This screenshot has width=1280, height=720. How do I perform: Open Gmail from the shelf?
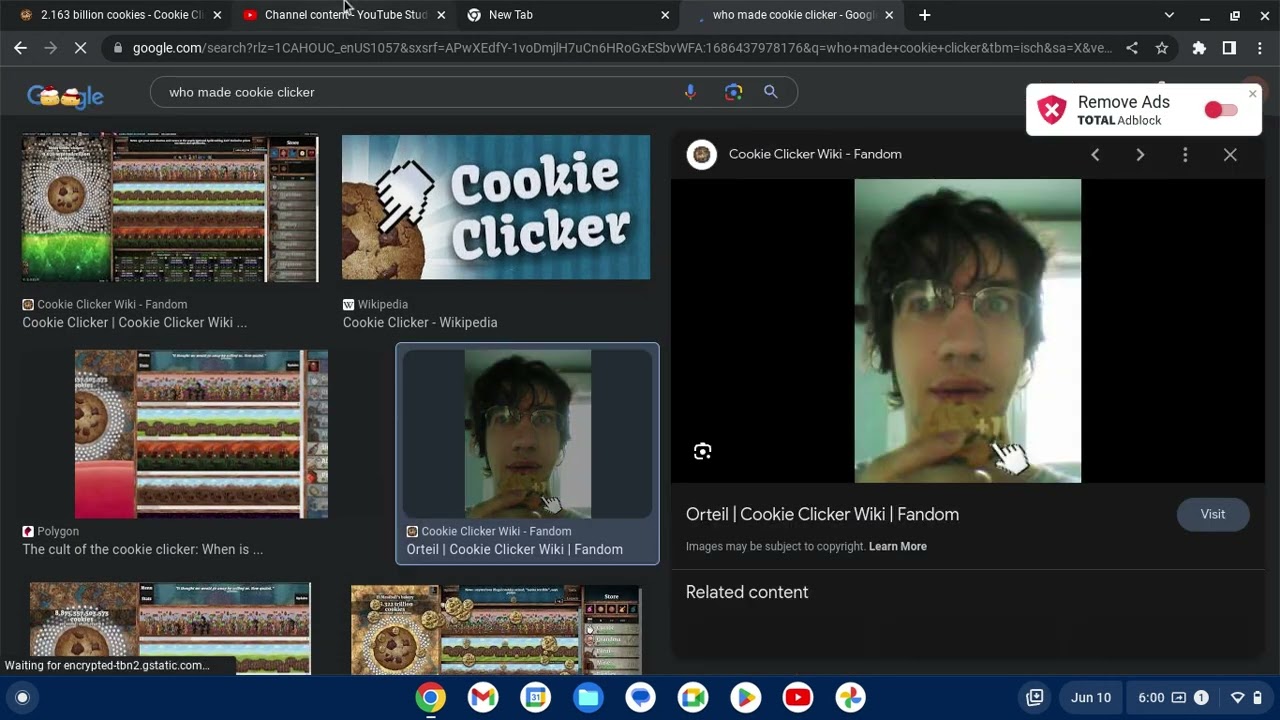[483, 698]
